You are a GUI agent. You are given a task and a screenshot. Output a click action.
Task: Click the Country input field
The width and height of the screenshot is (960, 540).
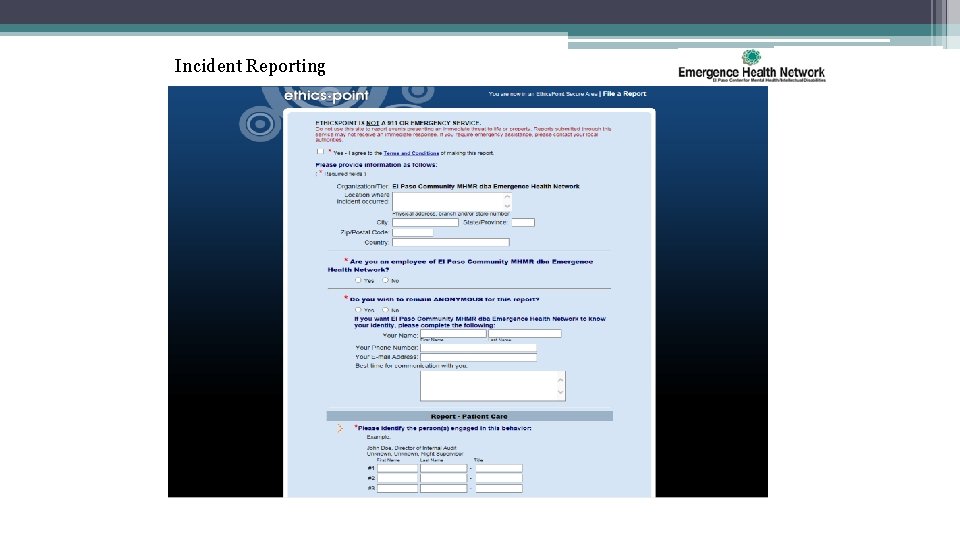click(451, 242)
